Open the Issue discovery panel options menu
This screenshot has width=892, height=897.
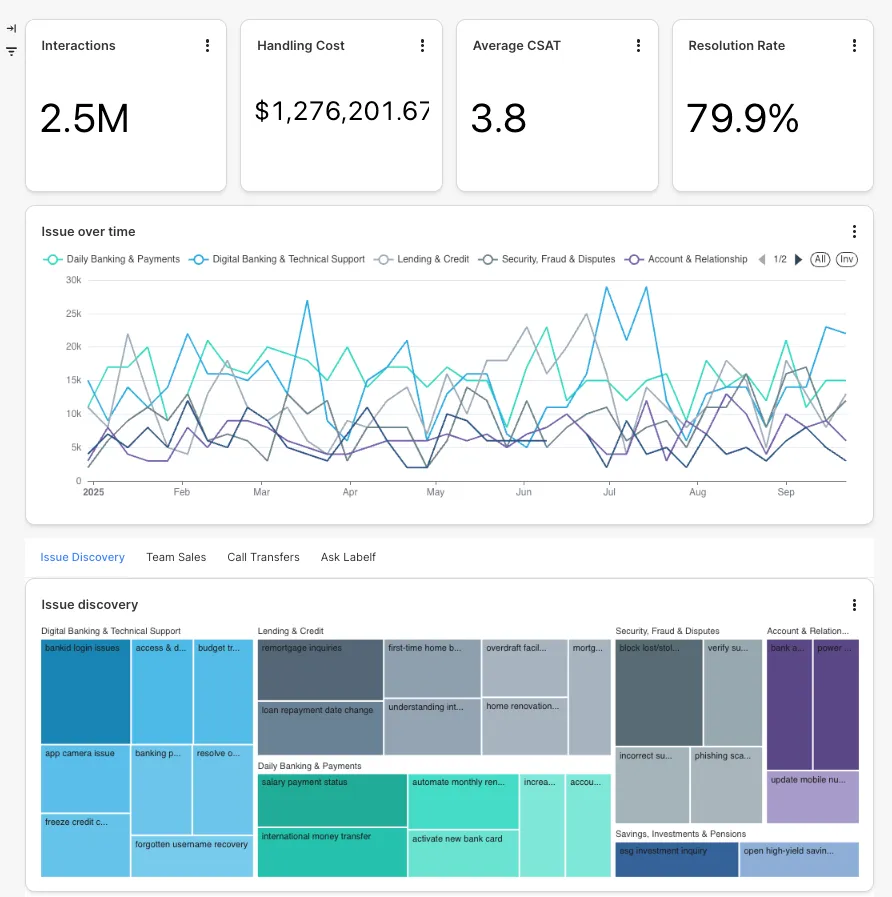point(854,605)
